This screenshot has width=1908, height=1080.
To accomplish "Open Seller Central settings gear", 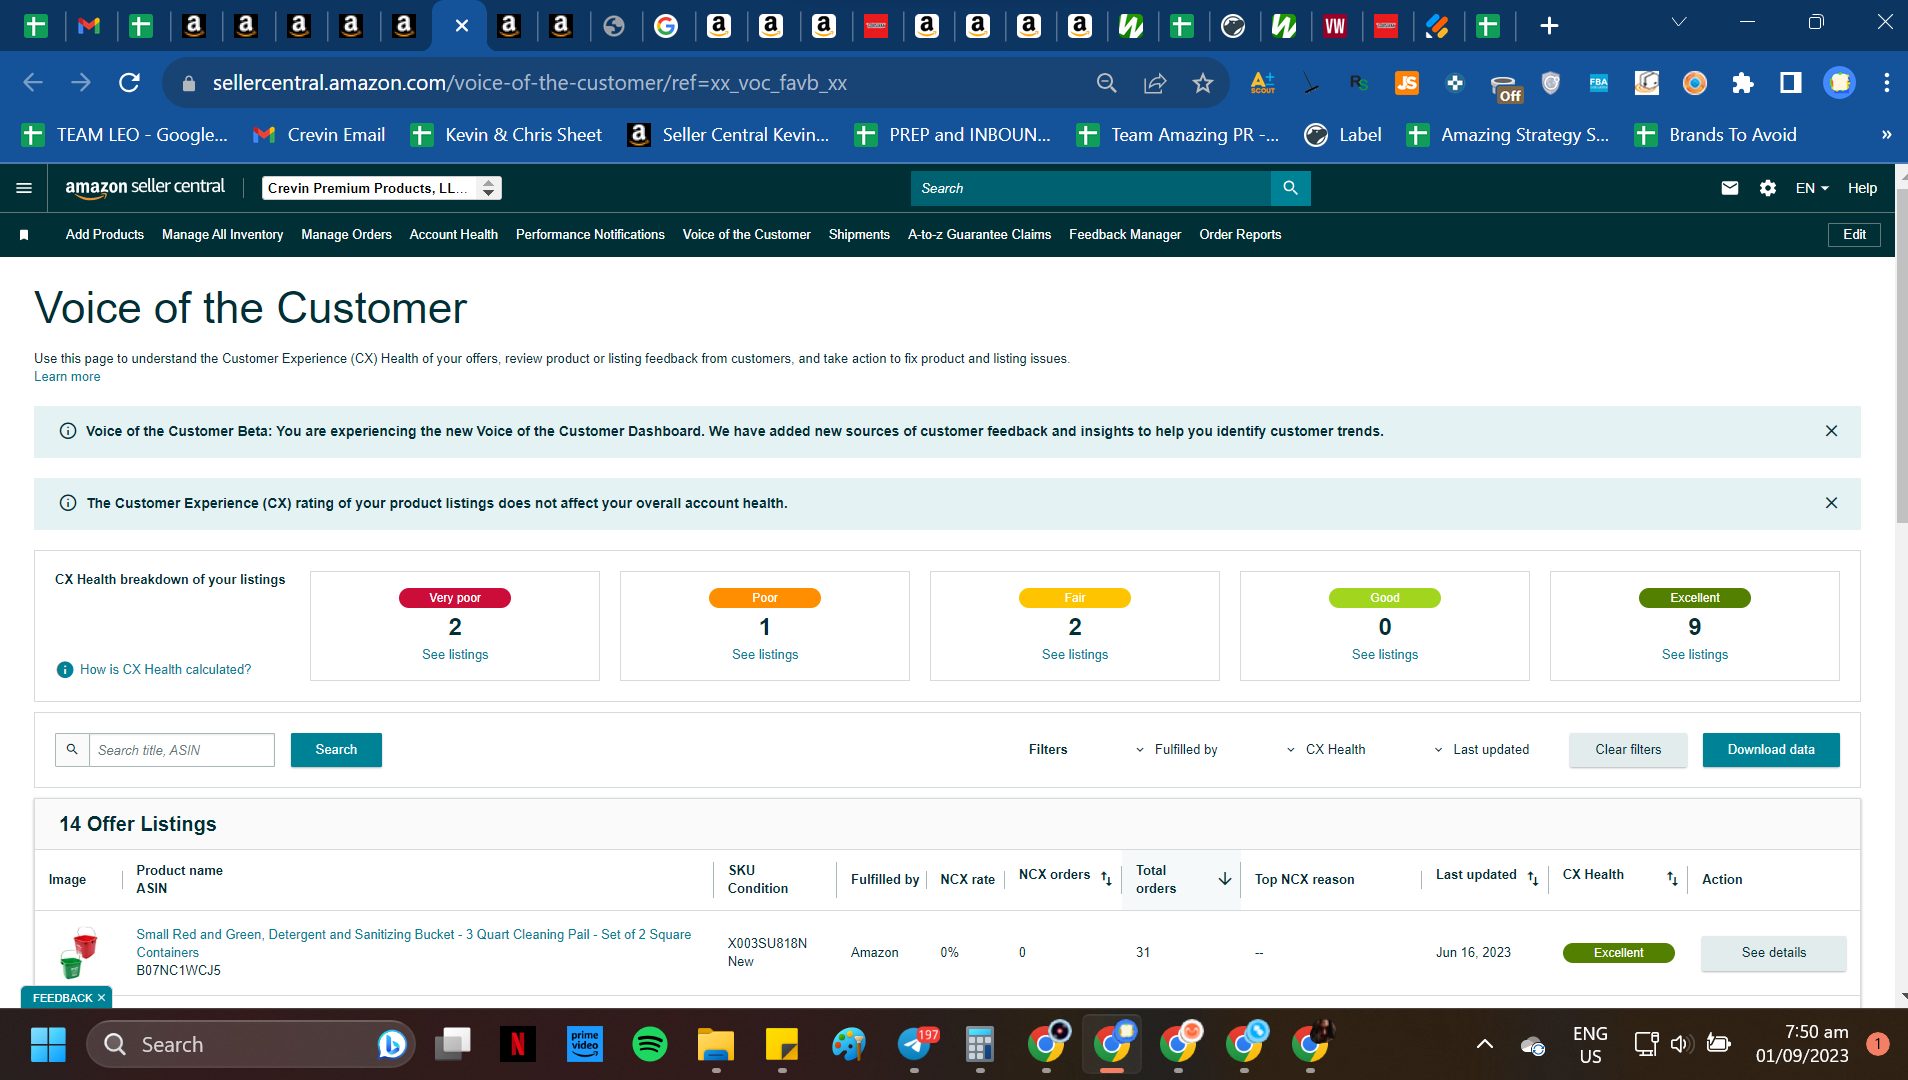I will point(1768,188).
